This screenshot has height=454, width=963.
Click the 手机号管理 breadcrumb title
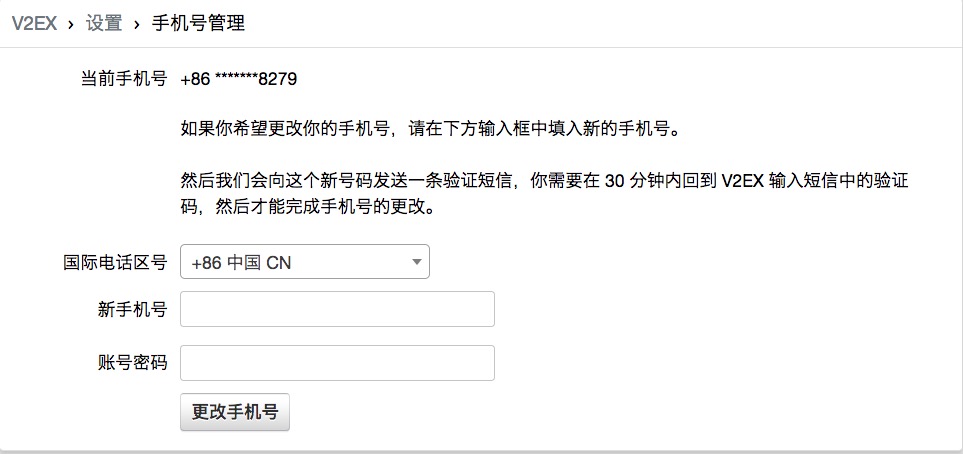[x=198, y=23]
